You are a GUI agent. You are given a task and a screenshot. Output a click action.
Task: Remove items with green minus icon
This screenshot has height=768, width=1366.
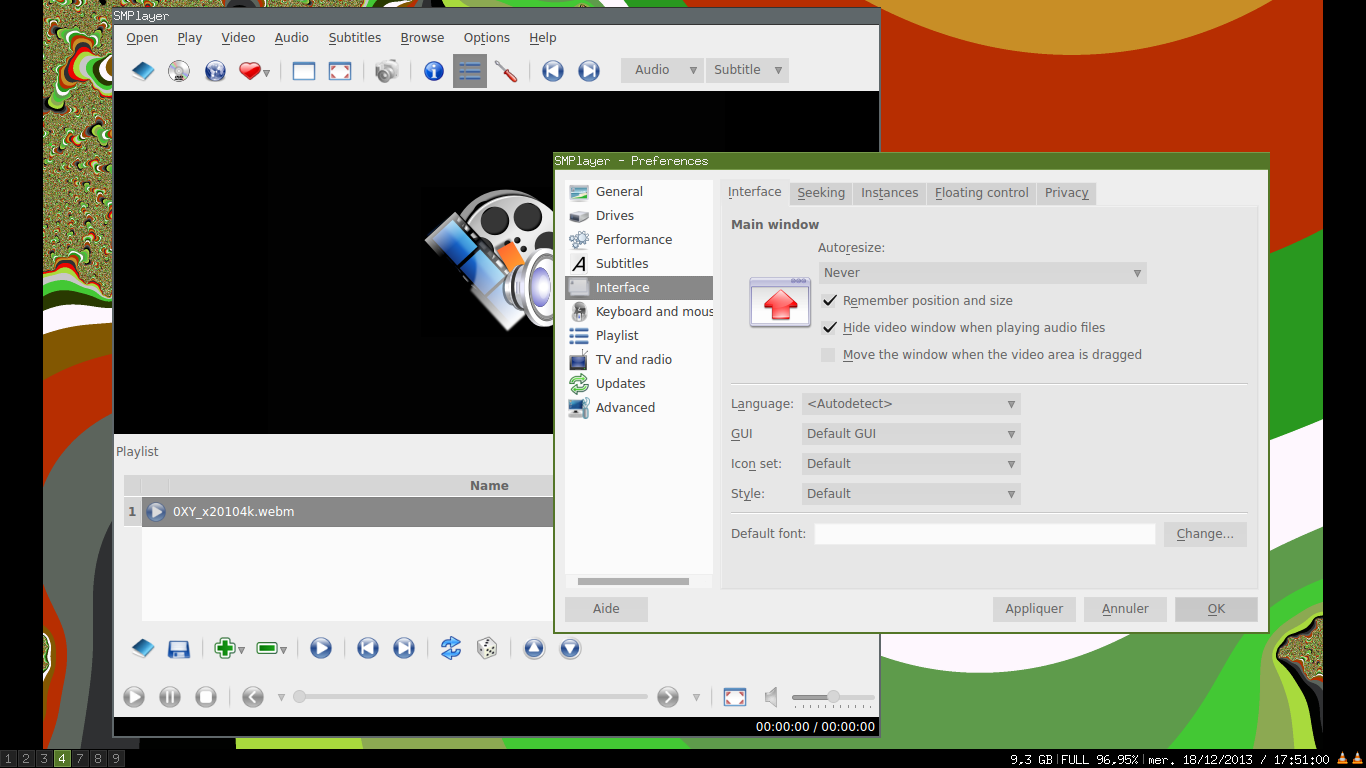click(x=267, y=649)
